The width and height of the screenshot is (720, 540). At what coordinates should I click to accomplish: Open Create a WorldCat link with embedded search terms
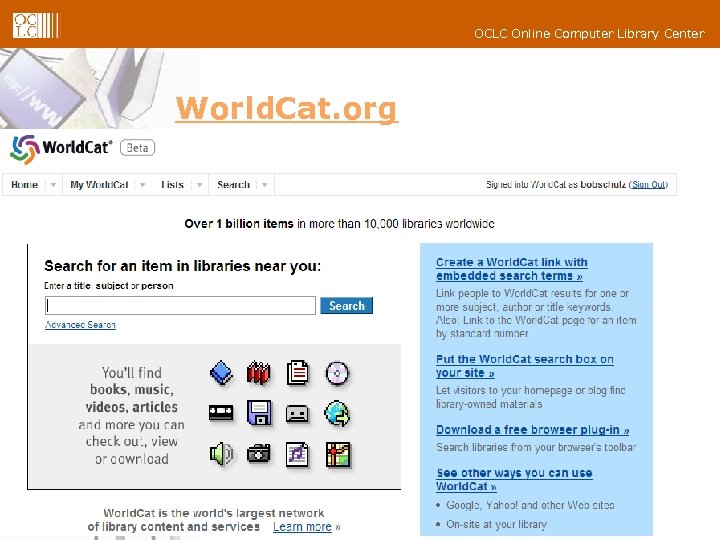512,269
